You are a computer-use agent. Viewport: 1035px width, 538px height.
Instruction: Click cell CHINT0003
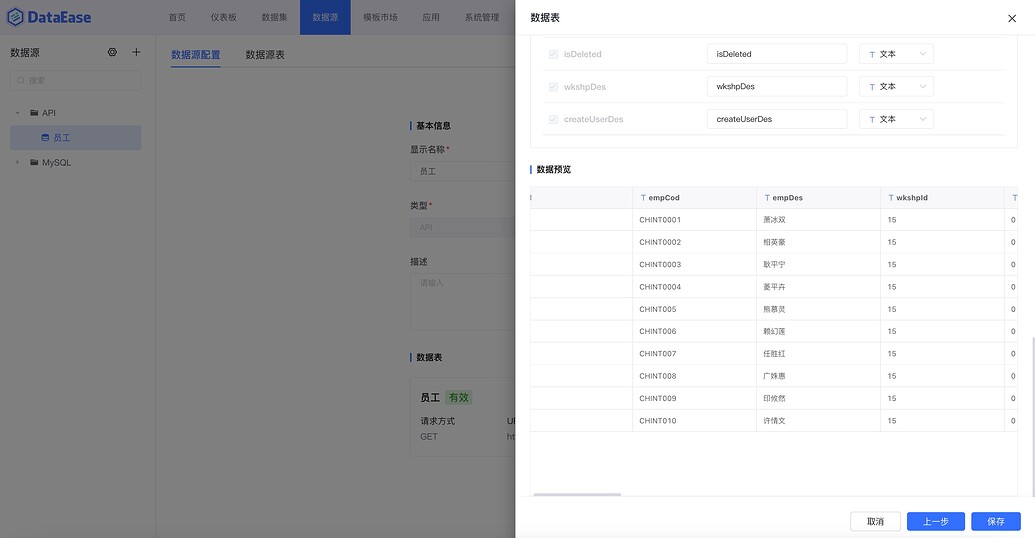[x=694, y=265]
